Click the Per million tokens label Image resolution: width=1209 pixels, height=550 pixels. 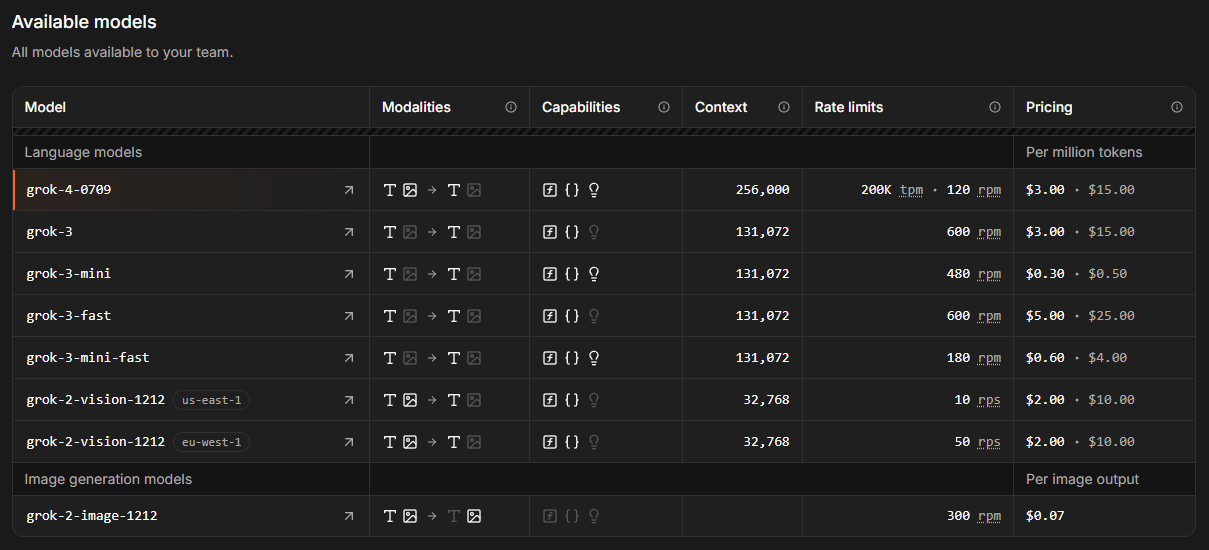tap(1084, 152)
